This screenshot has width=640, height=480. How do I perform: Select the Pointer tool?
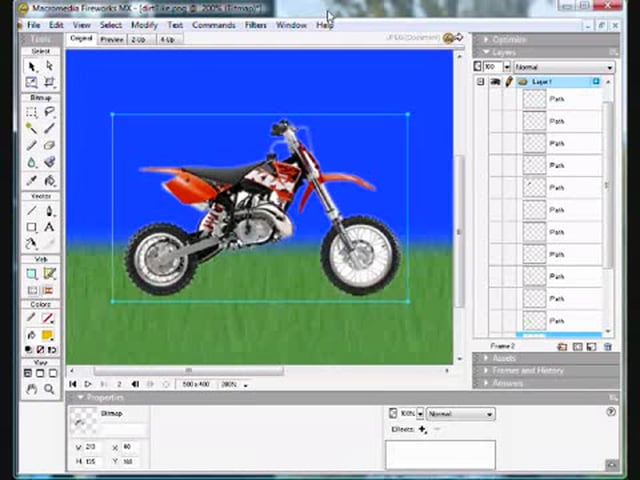[x=31, y=66]
